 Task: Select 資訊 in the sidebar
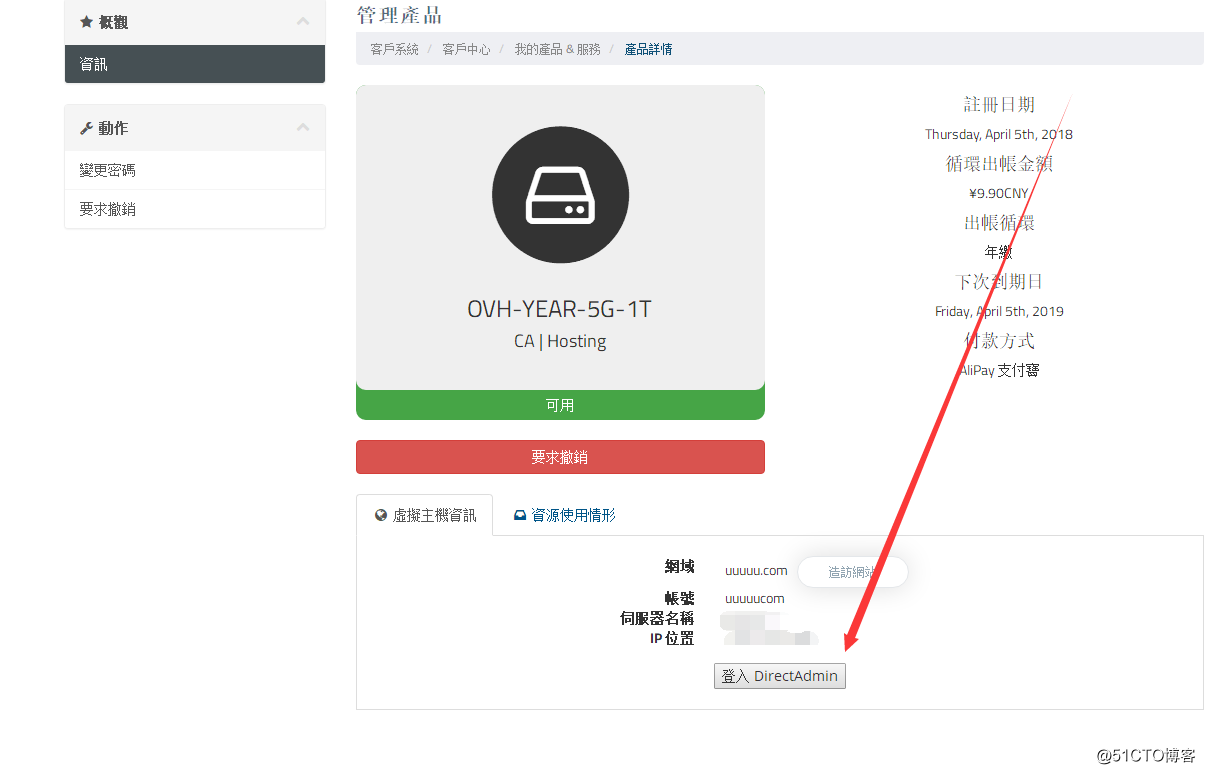[195, 64]
